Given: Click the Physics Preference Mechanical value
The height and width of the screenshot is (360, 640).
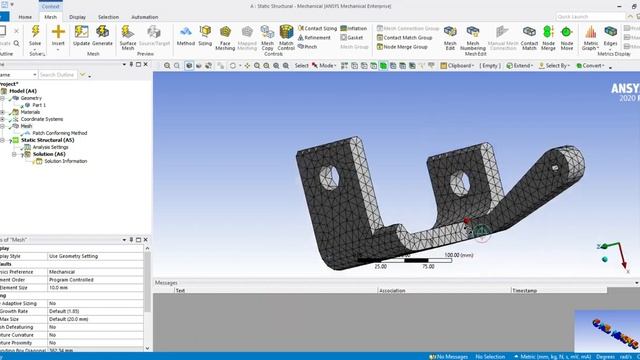Looking at the screenshot, I should tap(95, 272).
